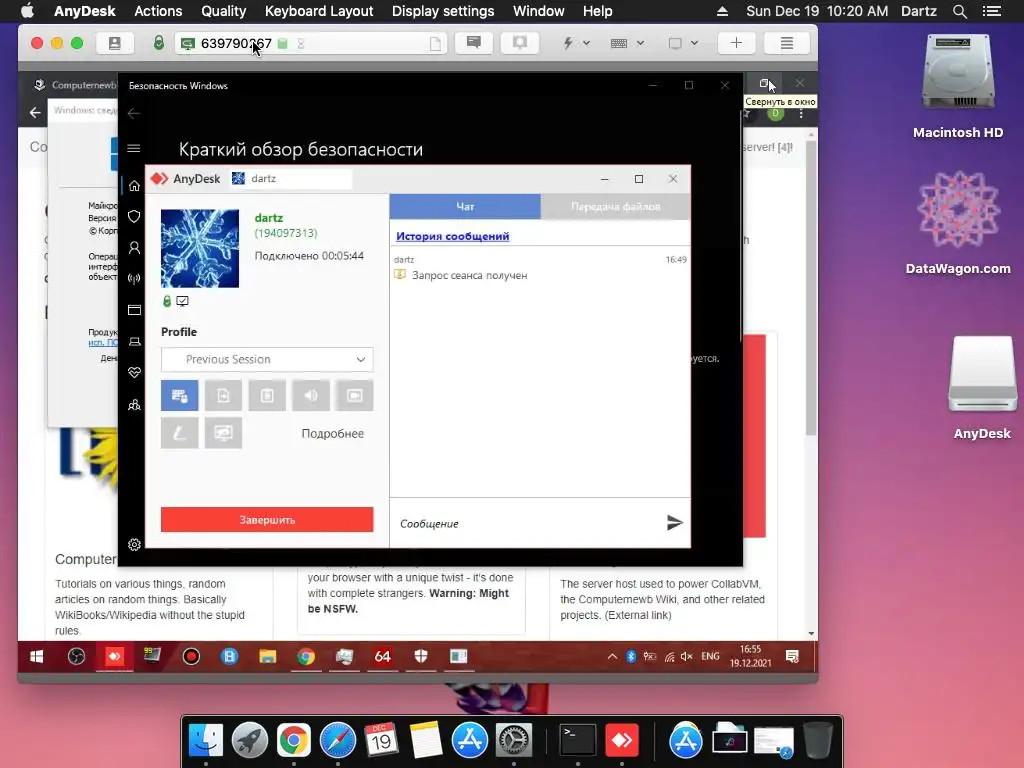Open the Remote Windows Start menu

[37, 656]
